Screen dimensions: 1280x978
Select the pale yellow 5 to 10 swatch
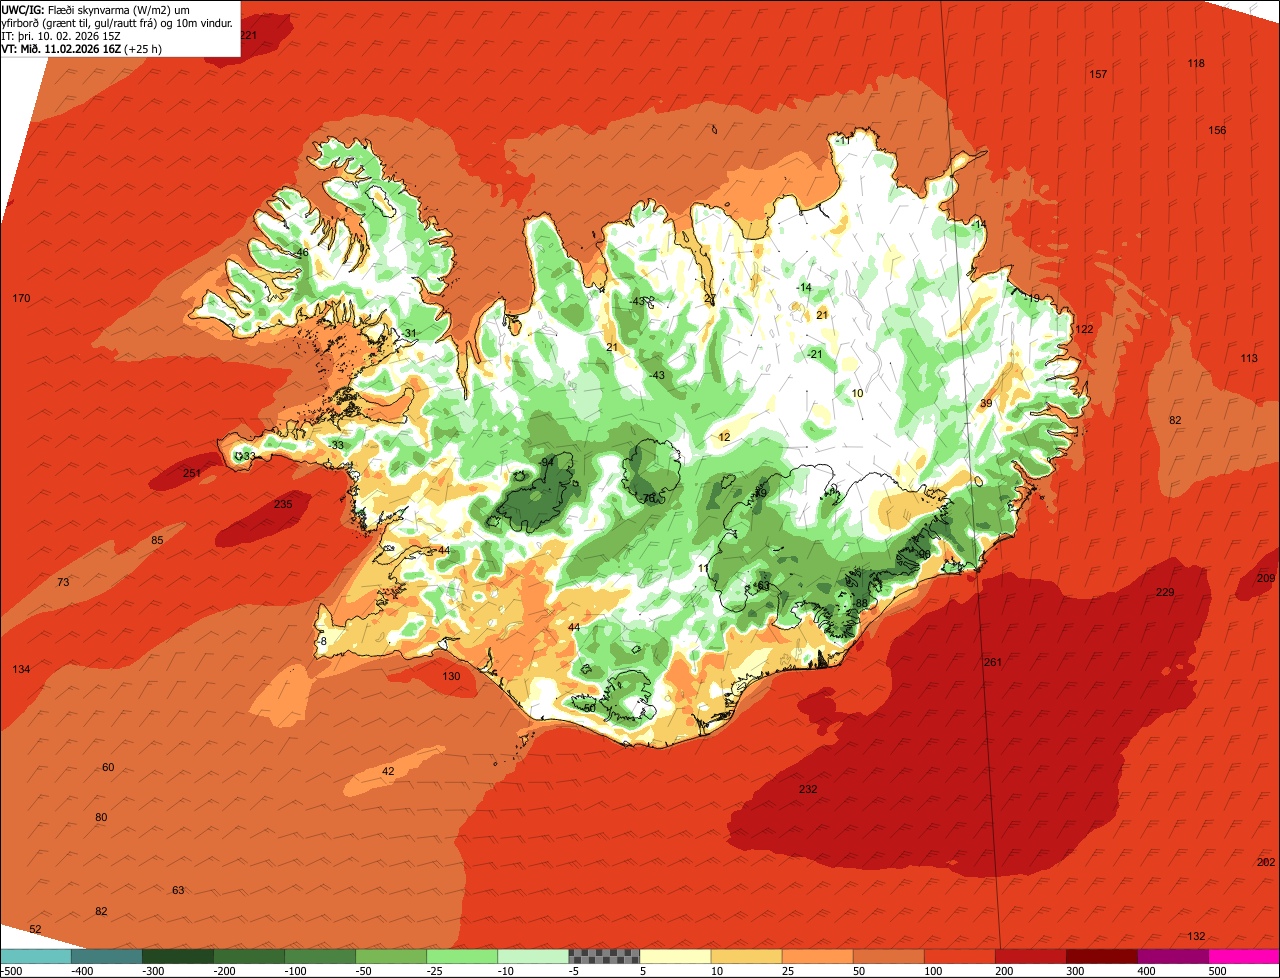tap(675, 956)
